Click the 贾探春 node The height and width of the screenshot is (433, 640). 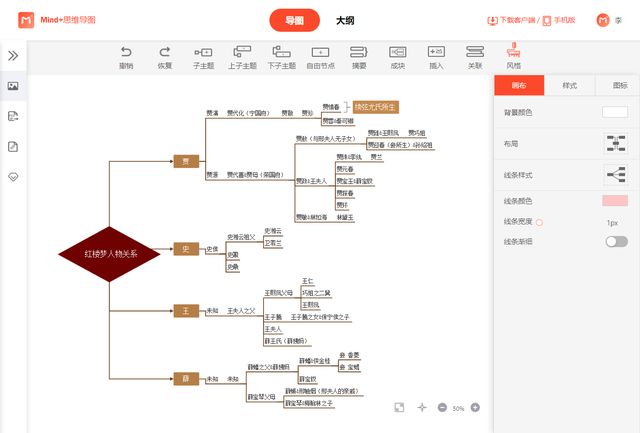click(345, 193)
